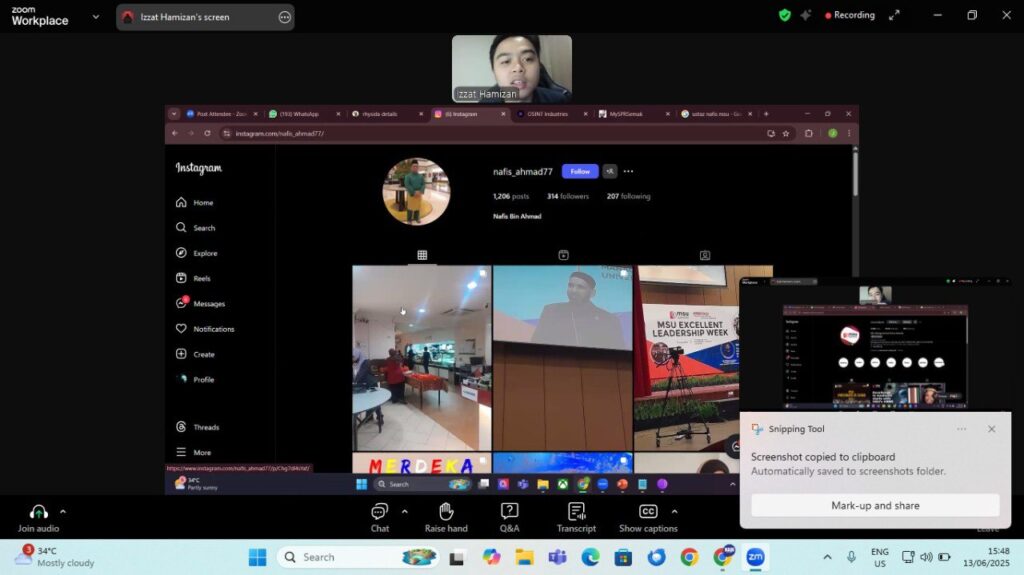Click the Snipping Tool screenshot preview

pos(875,344)
